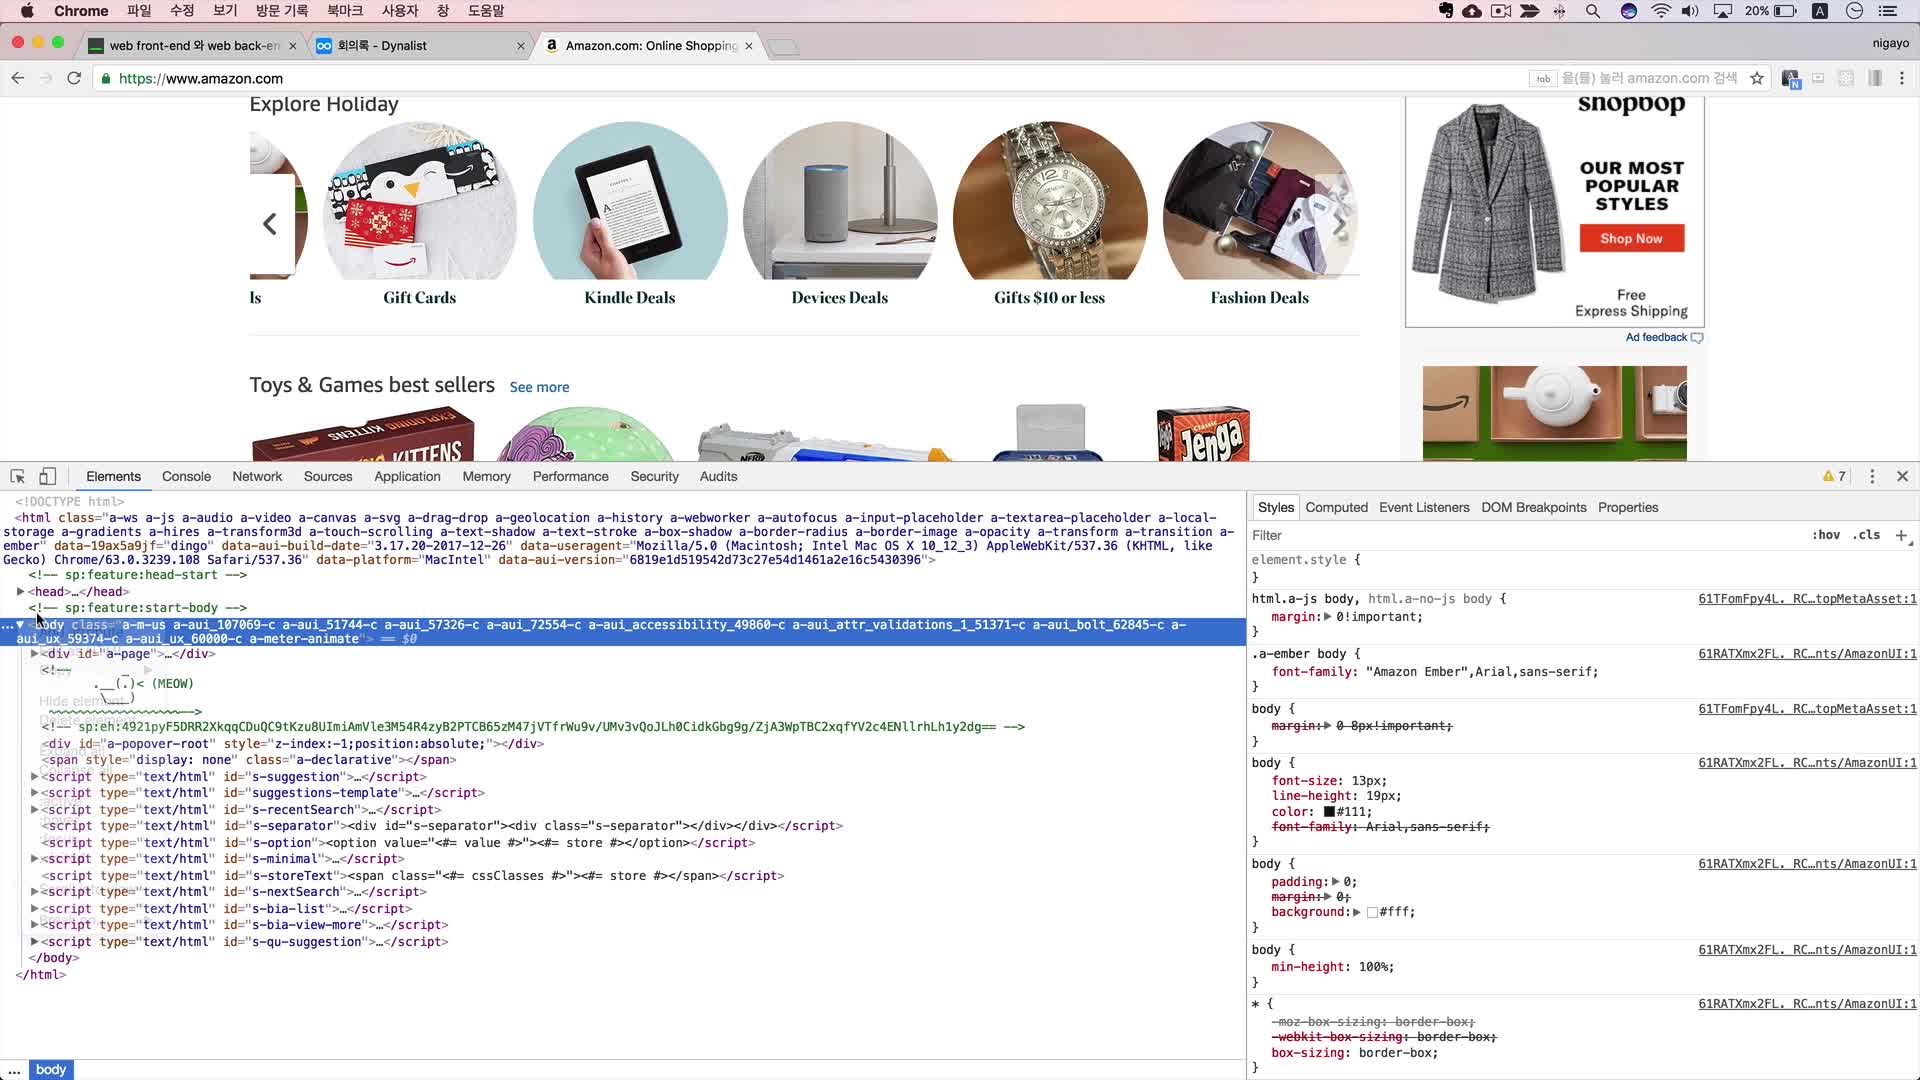Open the Performance tab
This screenshot has height=1080, width=1920.
click(570, 477)
